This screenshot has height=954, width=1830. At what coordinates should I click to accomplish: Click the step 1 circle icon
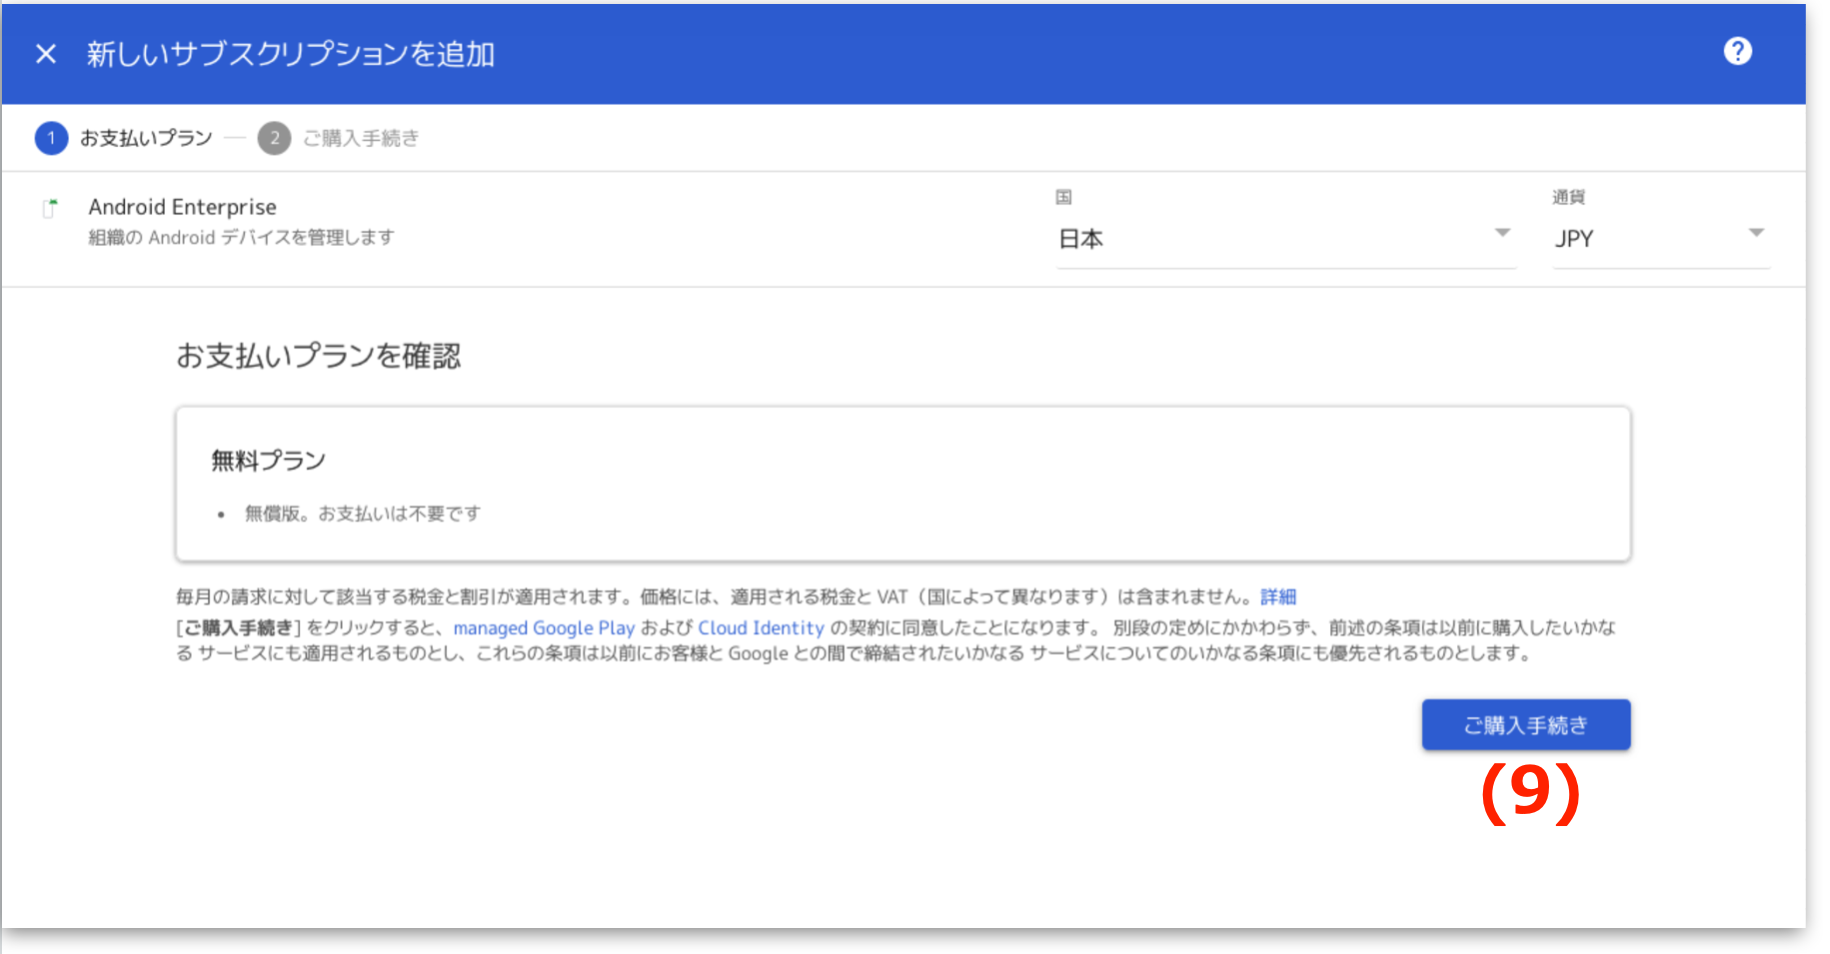pyautogui.click(x=51, y=138)
